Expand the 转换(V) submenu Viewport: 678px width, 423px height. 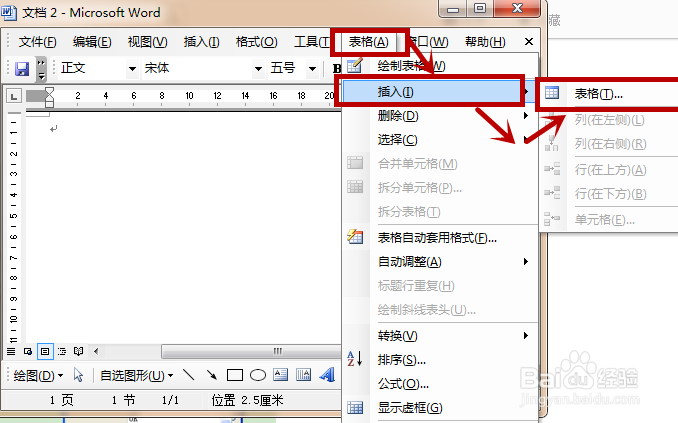click(526, 335)
